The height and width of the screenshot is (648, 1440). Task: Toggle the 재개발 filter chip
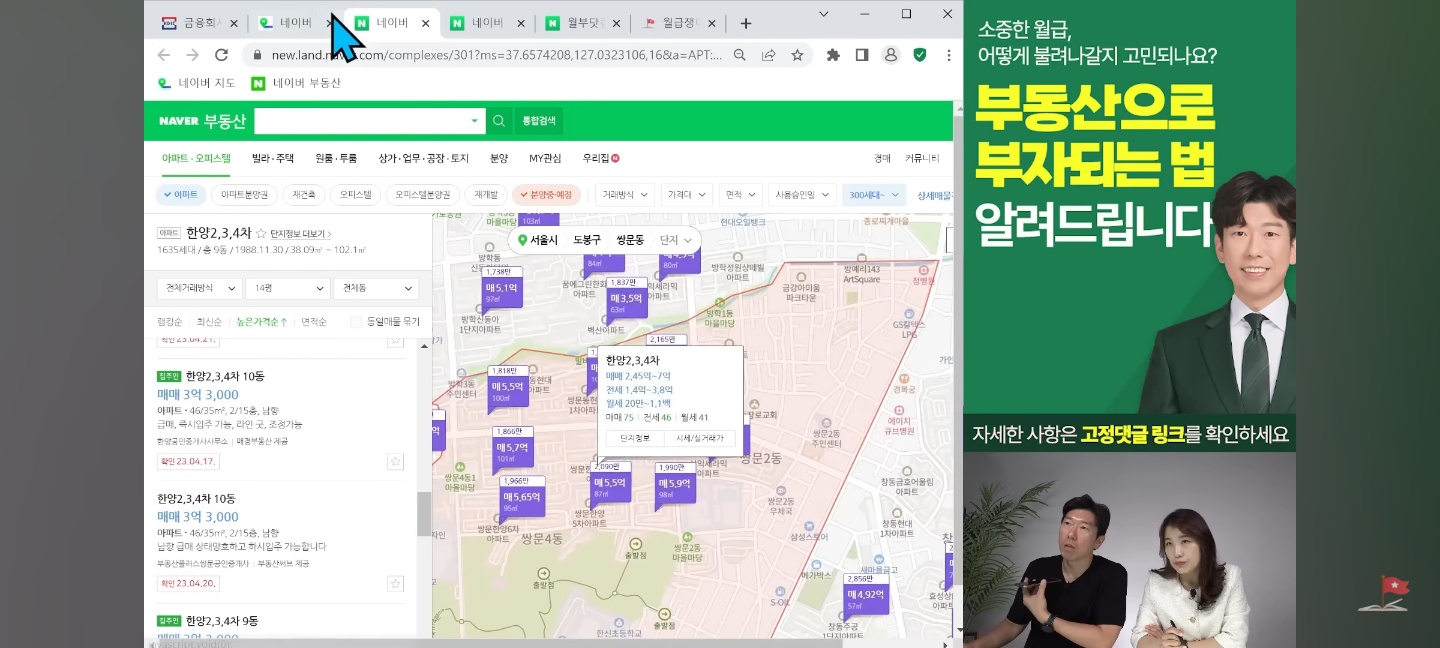[x=486, y=195]
